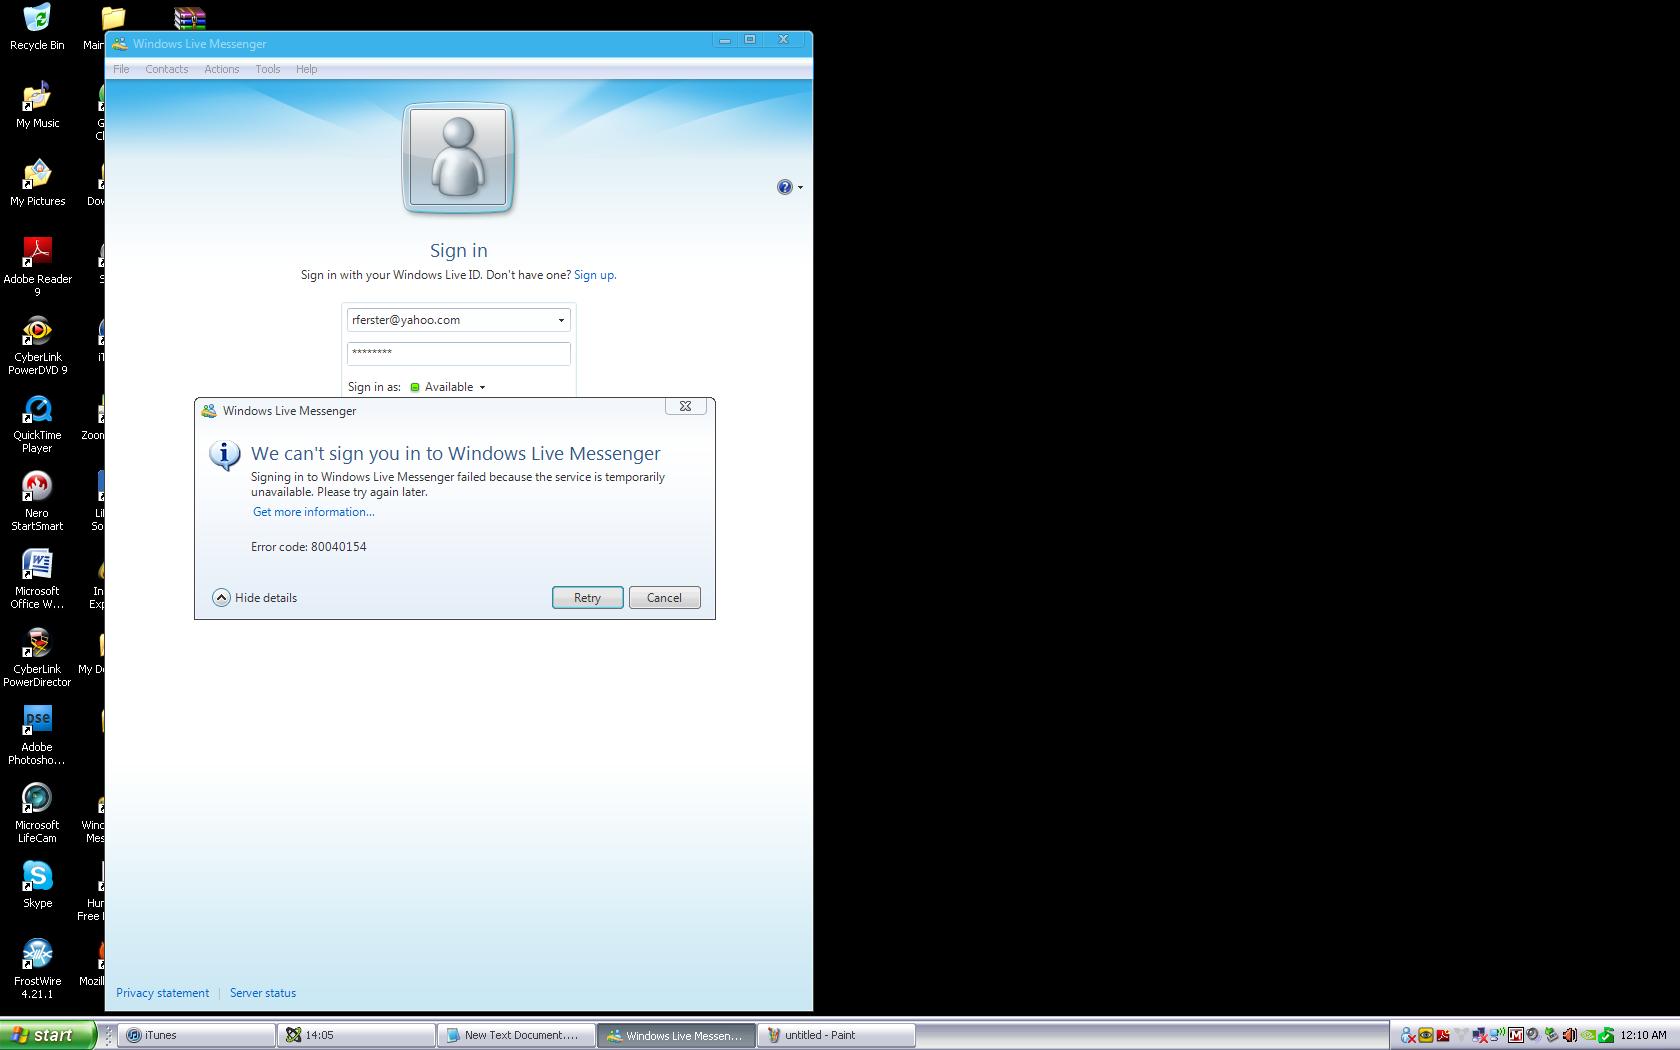
Task: Click the Messenger user avatar picture
Action: [459, 158]
